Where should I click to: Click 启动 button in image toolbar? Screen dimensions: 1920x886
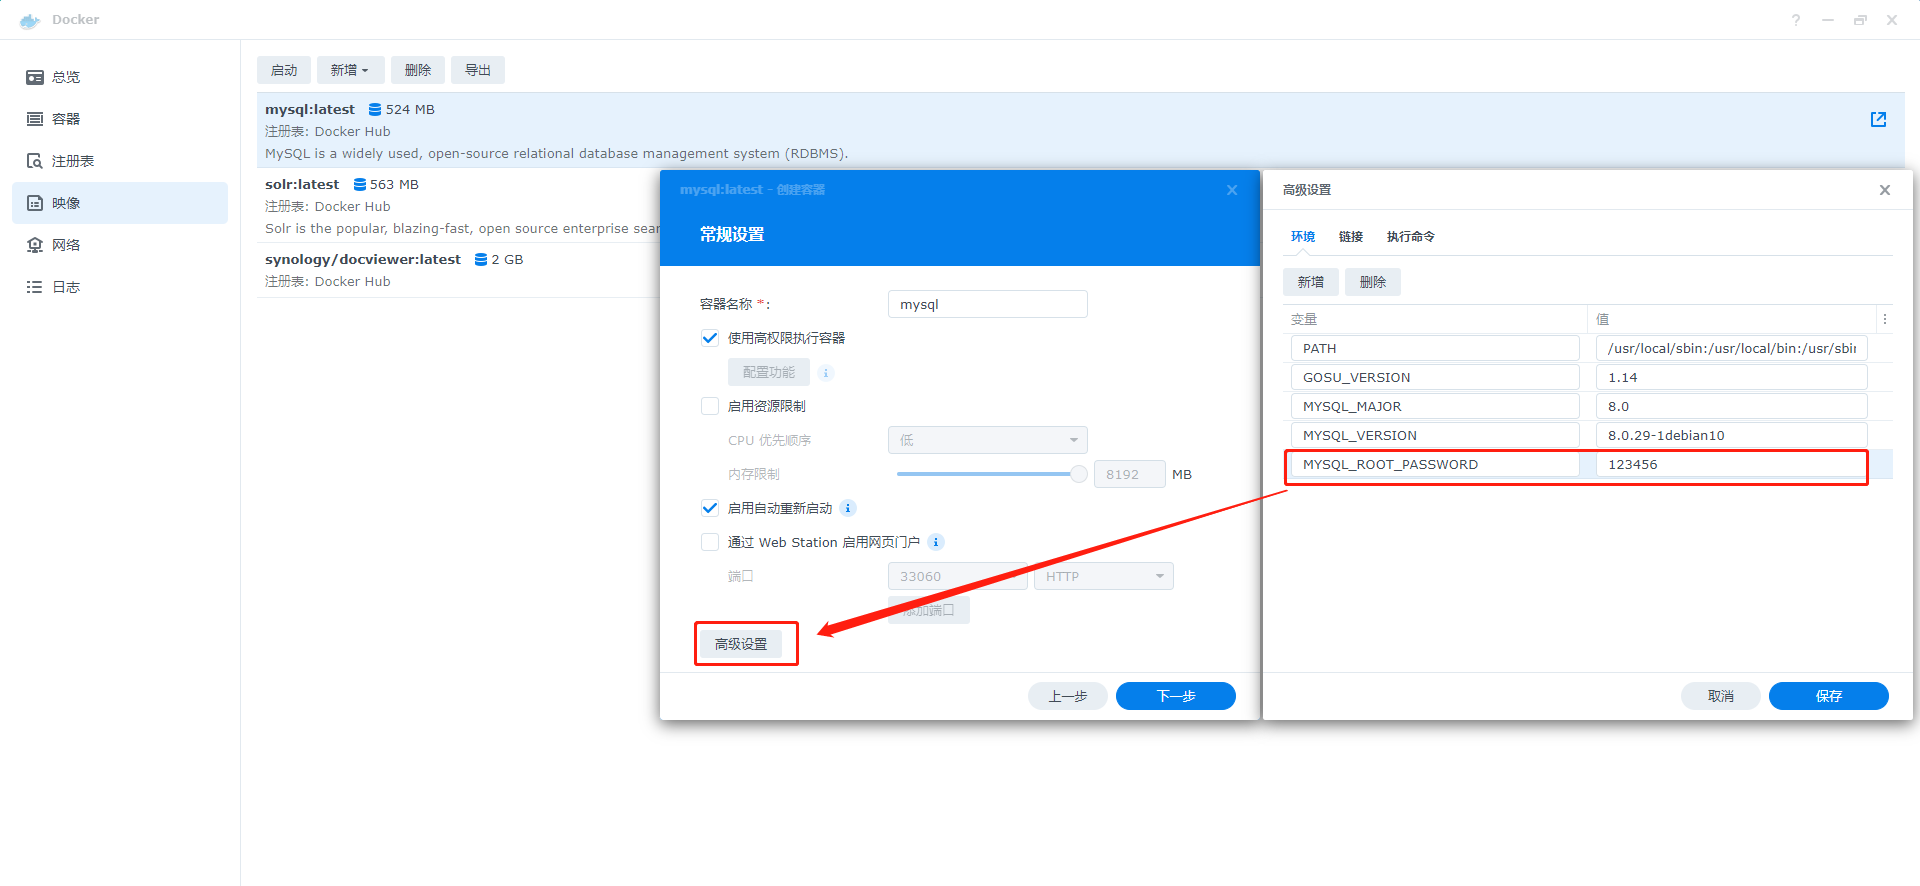(284, 70)
